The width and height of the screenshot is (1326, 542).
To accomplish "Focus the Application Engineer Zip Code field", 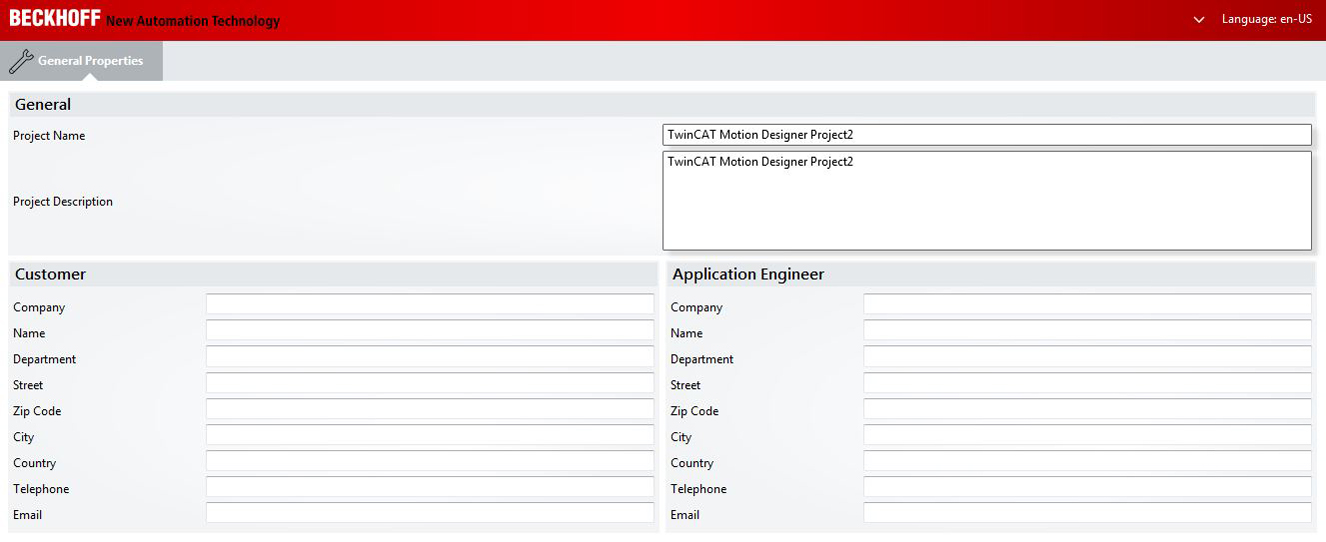I will coord(1088,408).
